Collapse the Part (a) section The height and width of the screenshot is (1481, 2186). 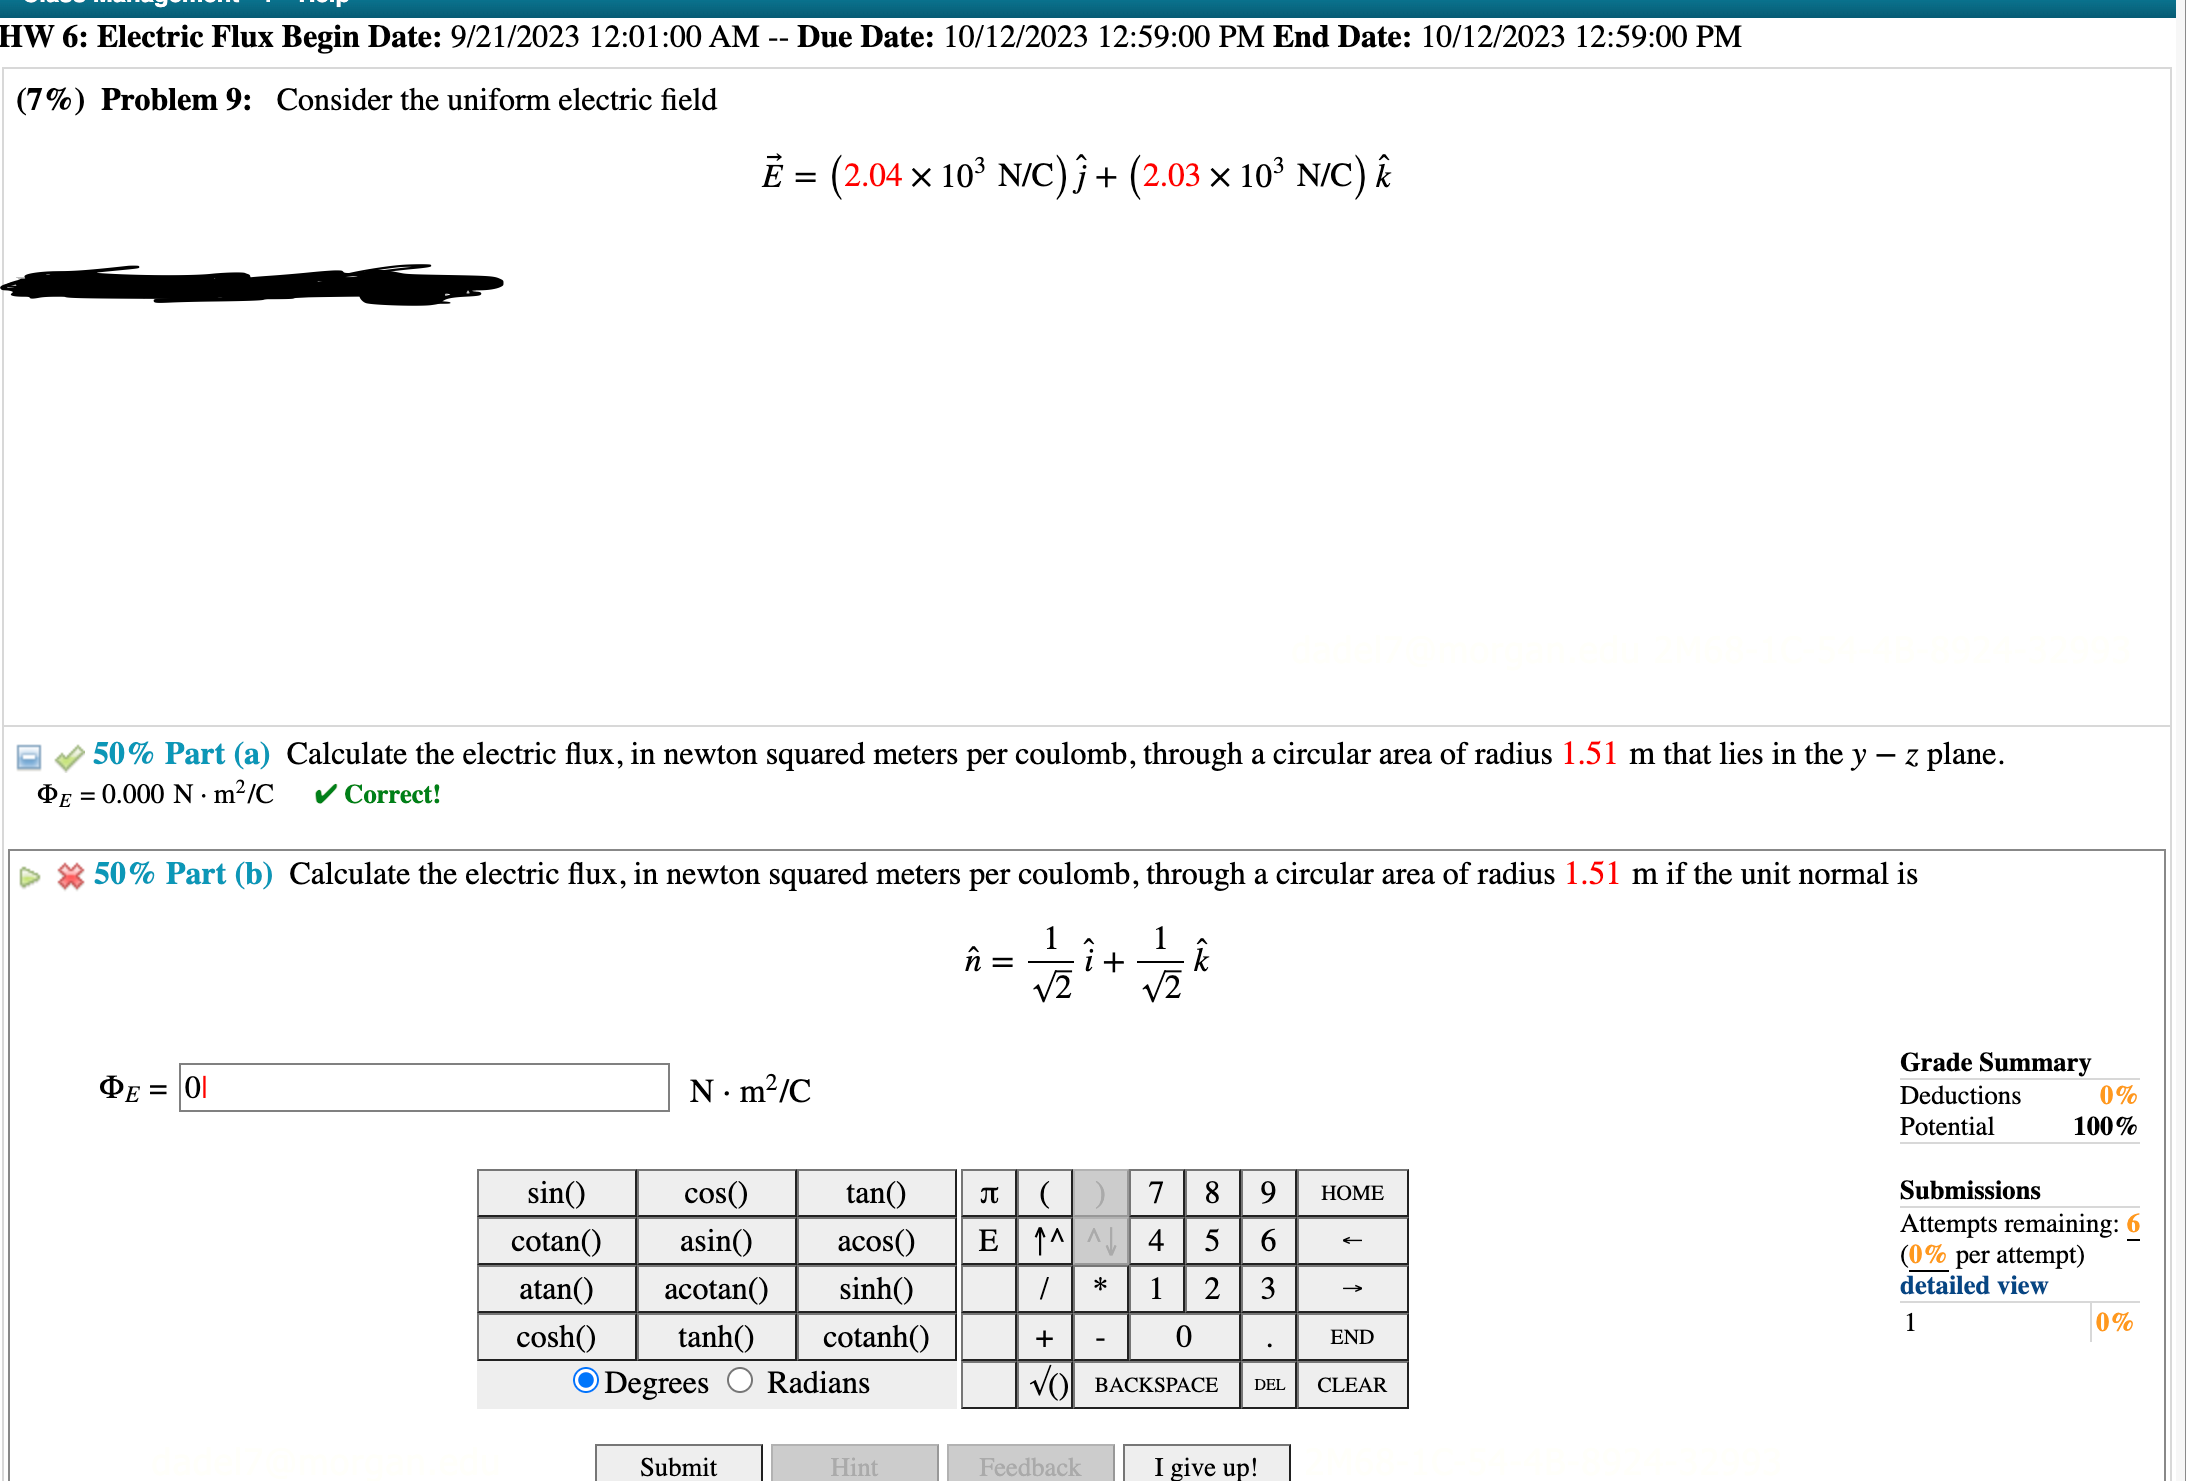point(30,756)
